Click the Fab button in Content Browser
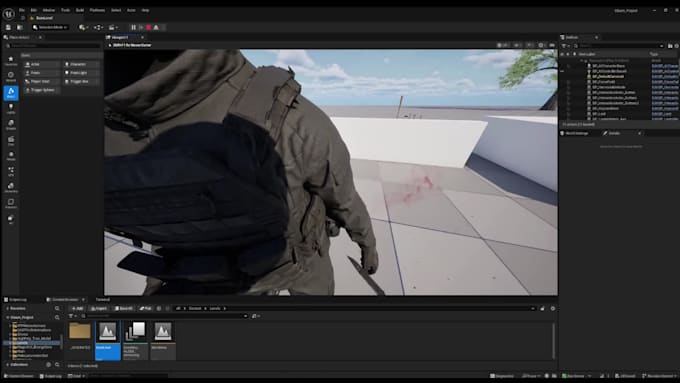The image size is (680, 383). [x=145, y=308]
